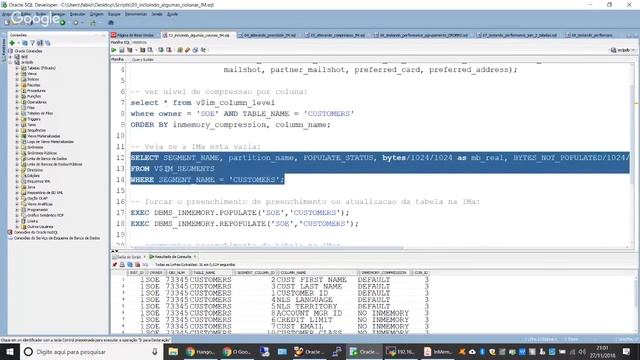Screen dimensions: 640x360
Task: Click the Windows Start button
Action: 10,351
